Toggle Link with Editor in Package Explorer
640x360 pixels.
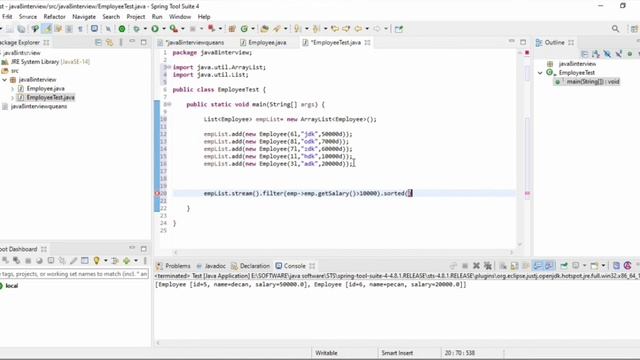pyautogui.click(x=109, y=42)
